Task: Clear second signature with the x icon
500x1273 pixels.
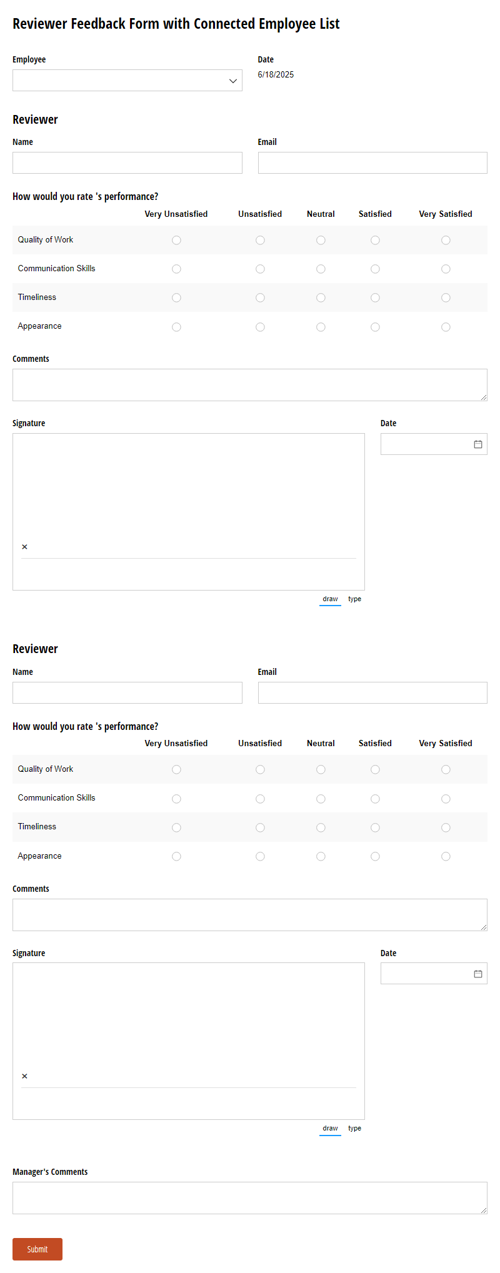Action: (25, 1076)
